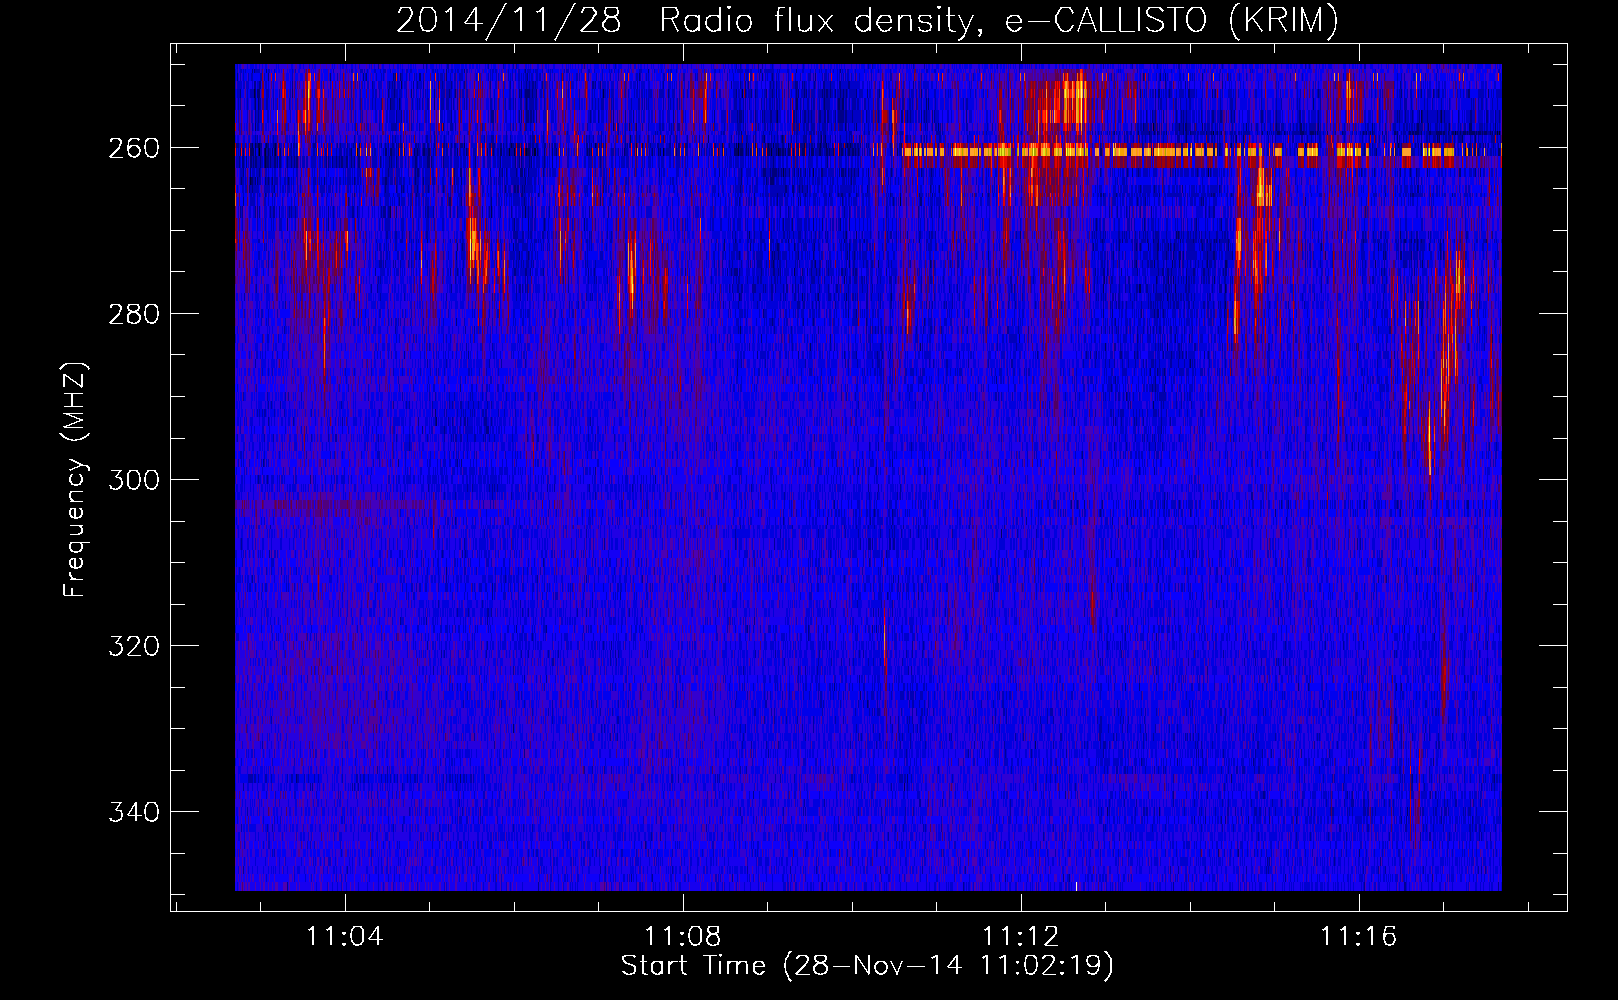
Task: Click the 'Frequency (MHZ)' axis label
Action: click(75, 480)
